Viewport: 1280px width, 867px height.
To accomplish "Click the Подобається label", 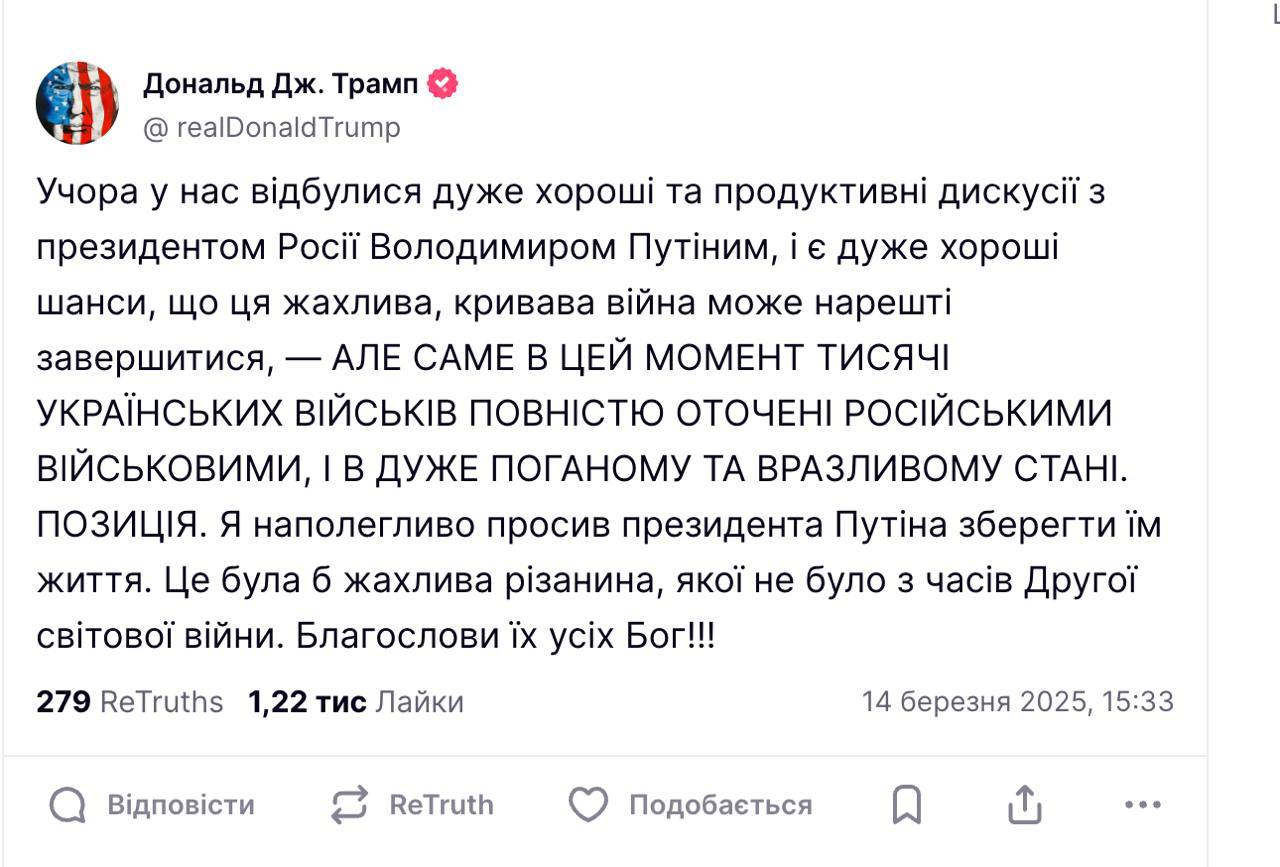I will tap(720, 805).
